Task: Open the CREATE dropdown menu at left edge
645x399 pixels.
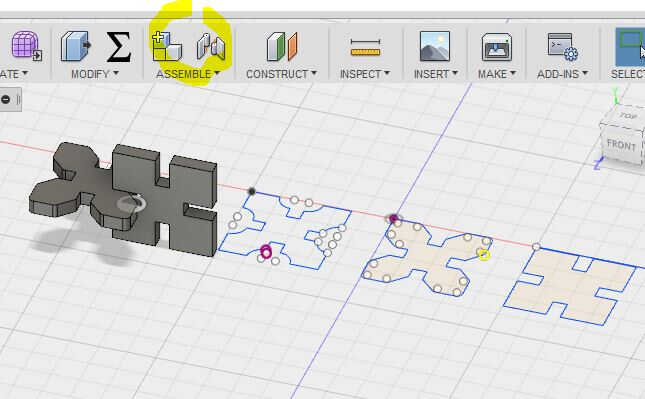Action: pyautogui.click(x=14, y=74)
